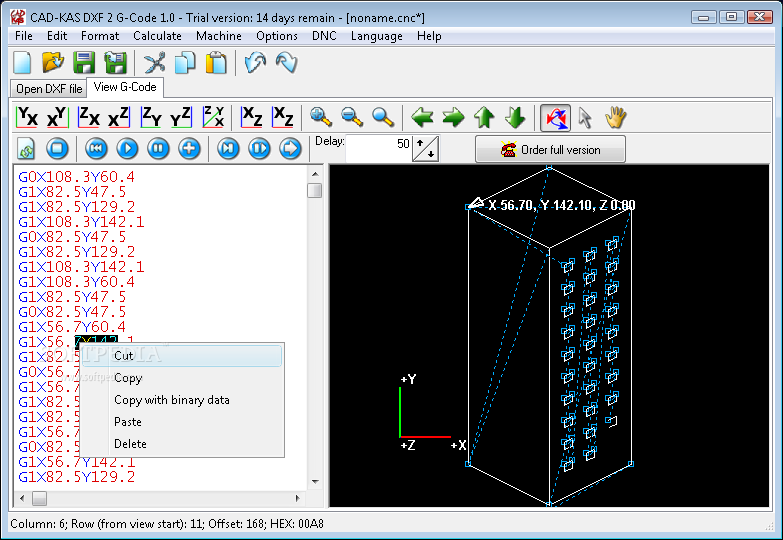Image resolution: width=783 pixels, height=540 pixels.
Task: Click the horizontal scrollbar right arrow
Action: [x=298, y=498]
